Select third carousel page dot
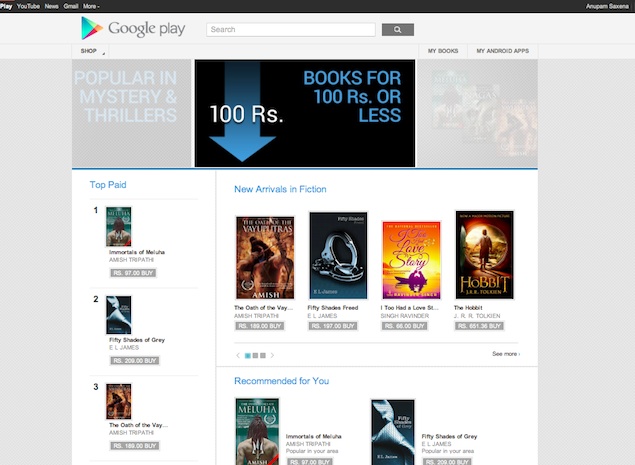Viewport: 635px width, 465px height. [263, 356]
